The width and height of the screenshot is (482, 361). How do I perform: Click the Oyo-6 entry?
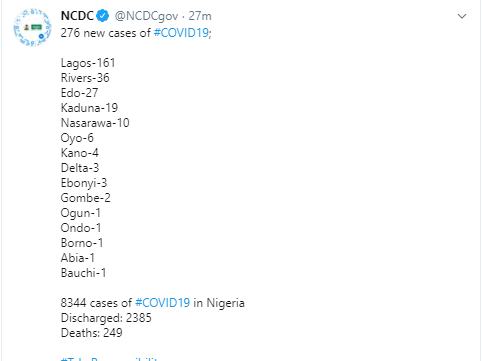point(77,138)
